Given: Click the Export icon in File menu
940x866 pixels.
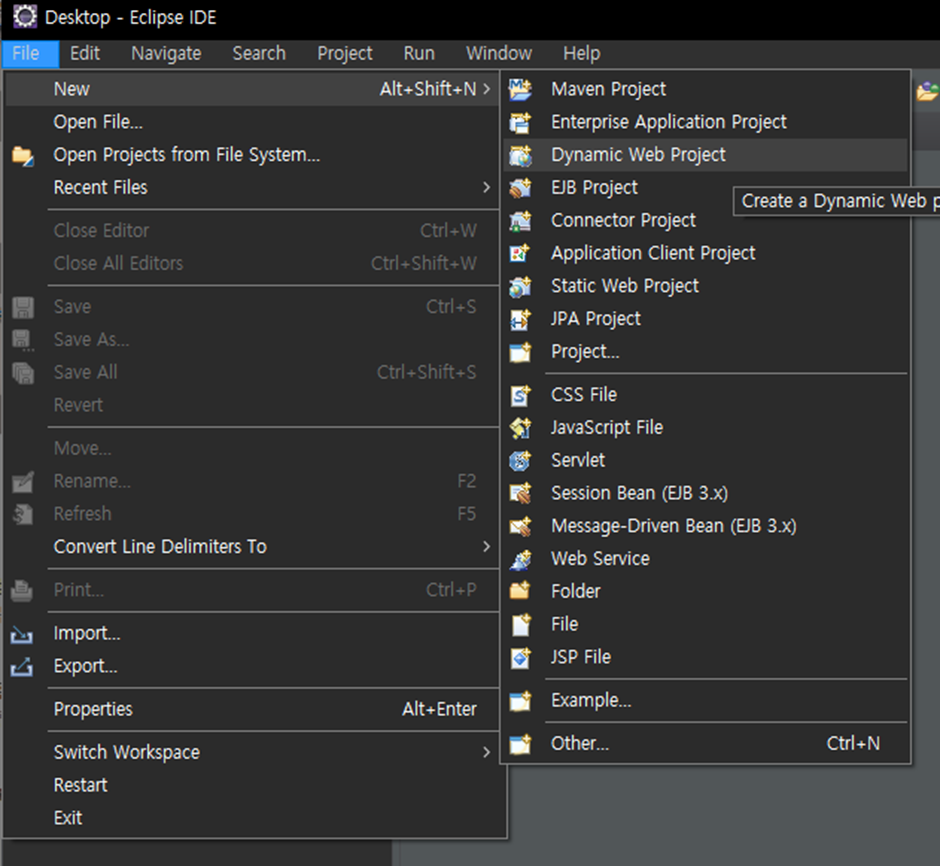Looking at the screenshot, I should [22, 666].
